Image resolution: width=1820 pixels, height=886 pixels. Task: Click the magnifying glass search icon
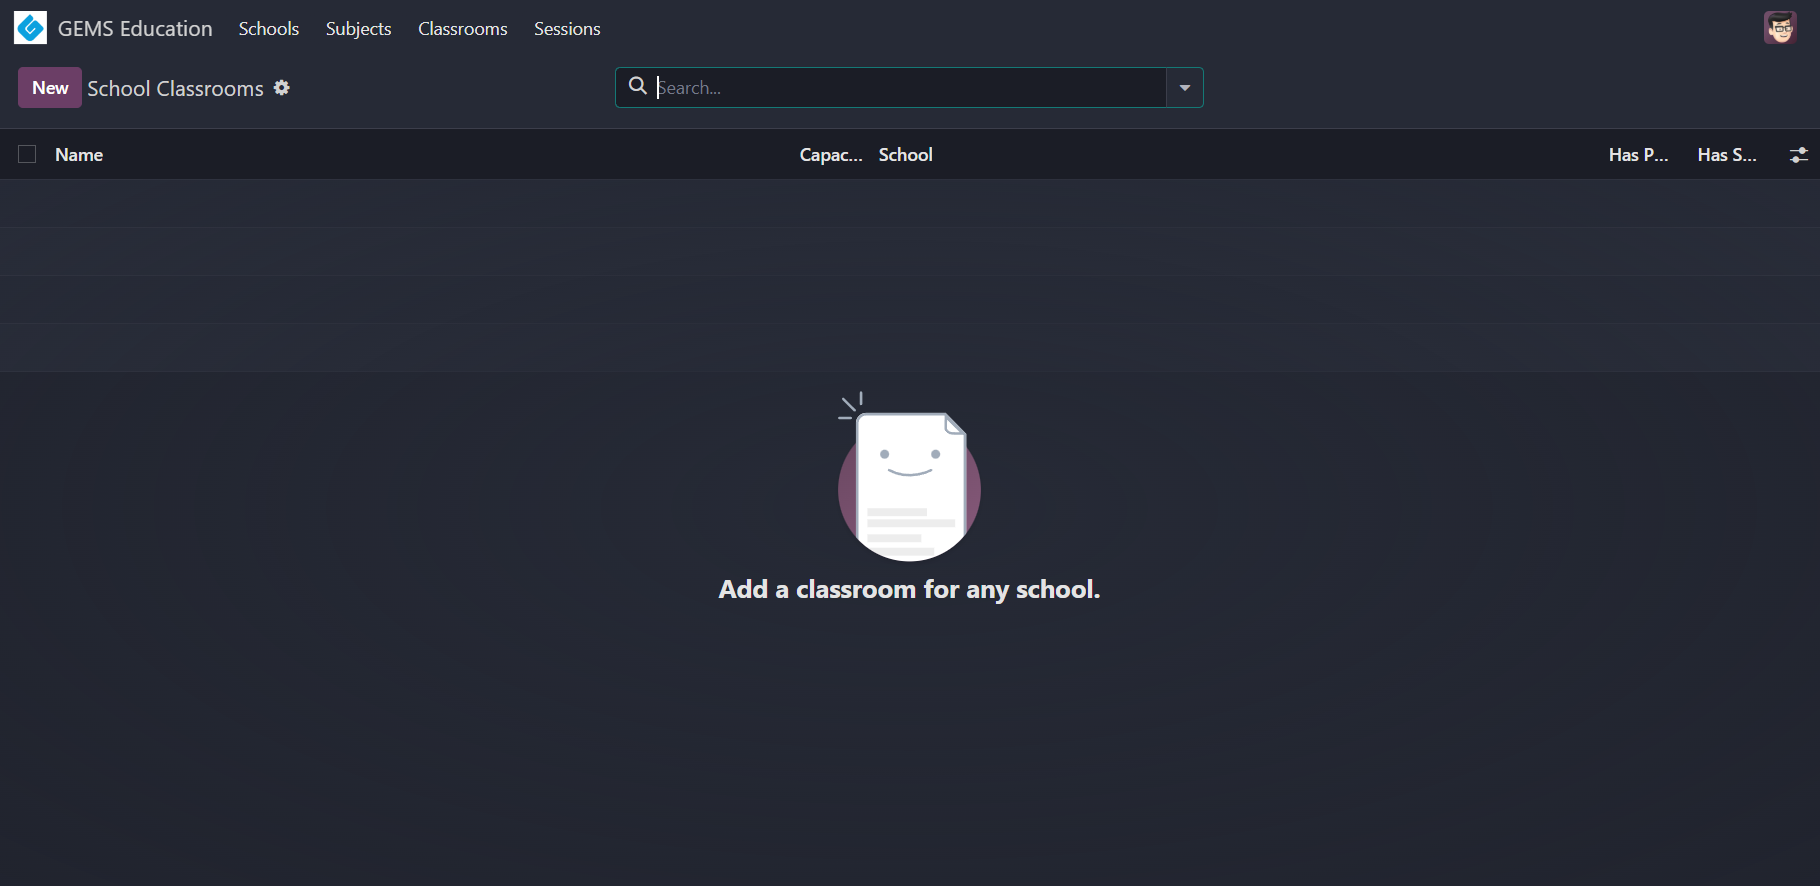tap(637, 87)
